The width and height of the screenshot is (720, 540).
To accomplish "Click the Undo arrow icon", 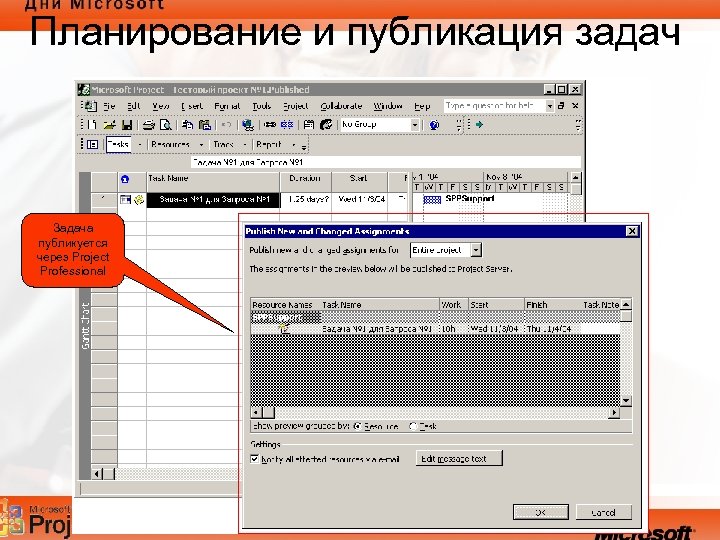I will (226, 124).
